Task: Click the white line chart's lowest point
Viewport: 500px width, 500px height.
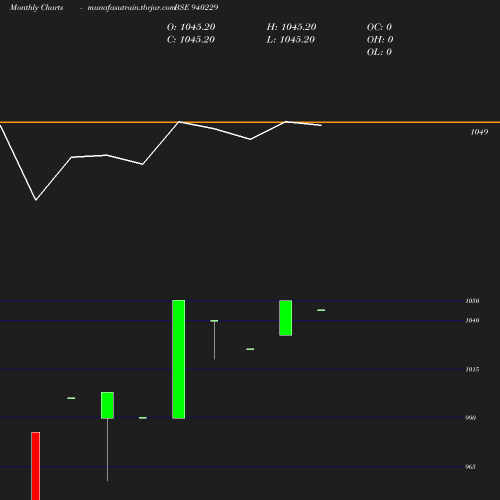Action: pyautogui.click(x=36, y=200)
